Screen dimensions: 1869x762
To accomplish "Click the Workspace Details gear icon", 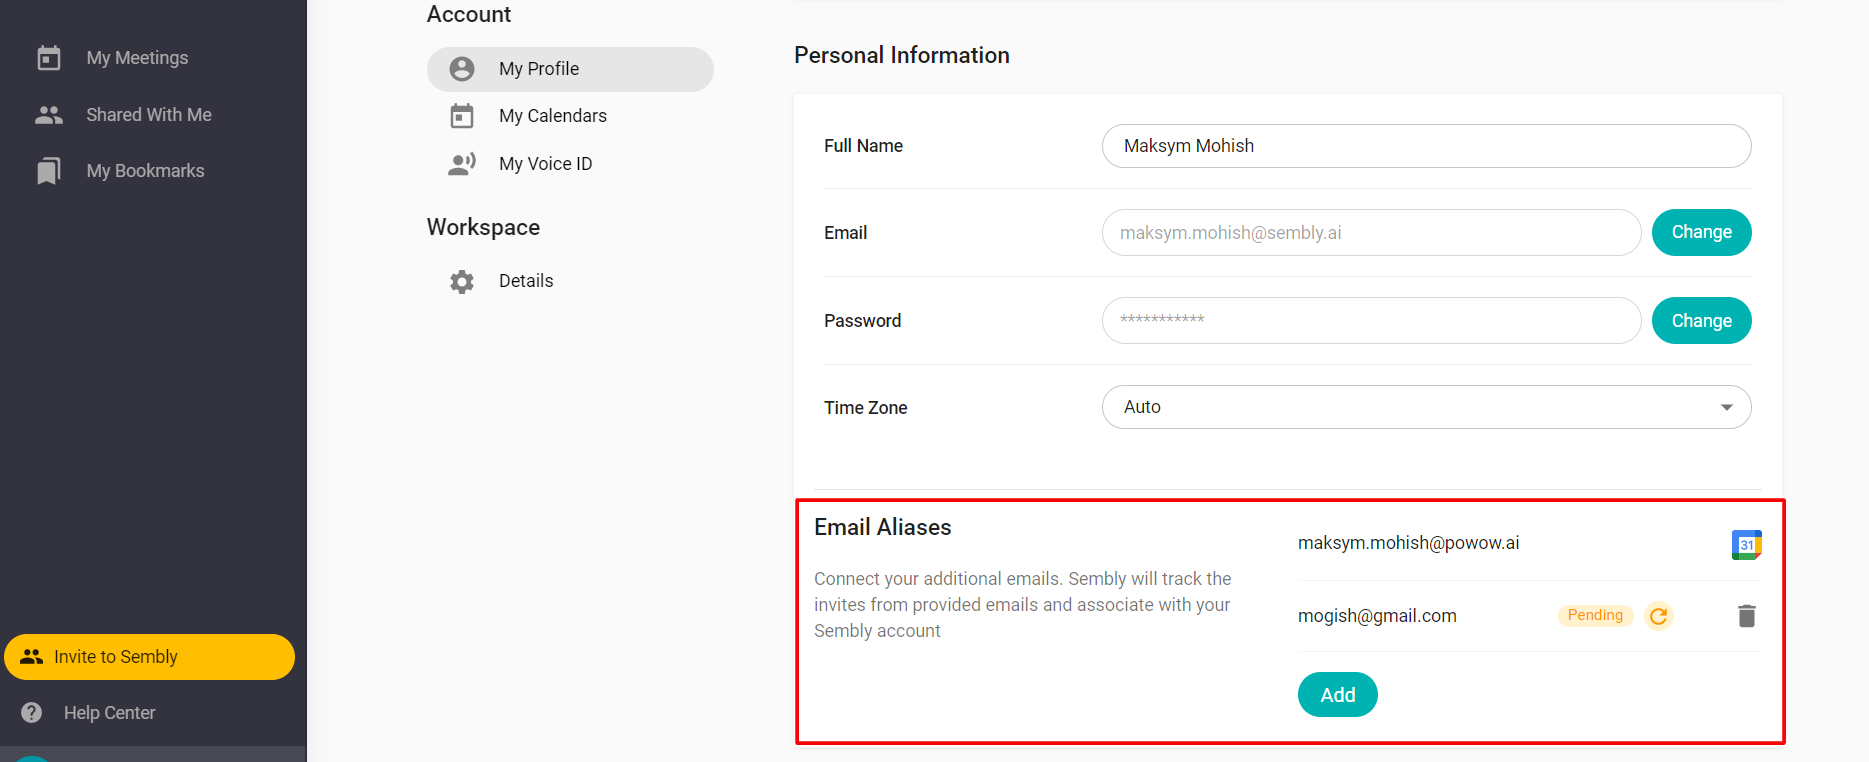I will tap(462, 282).
